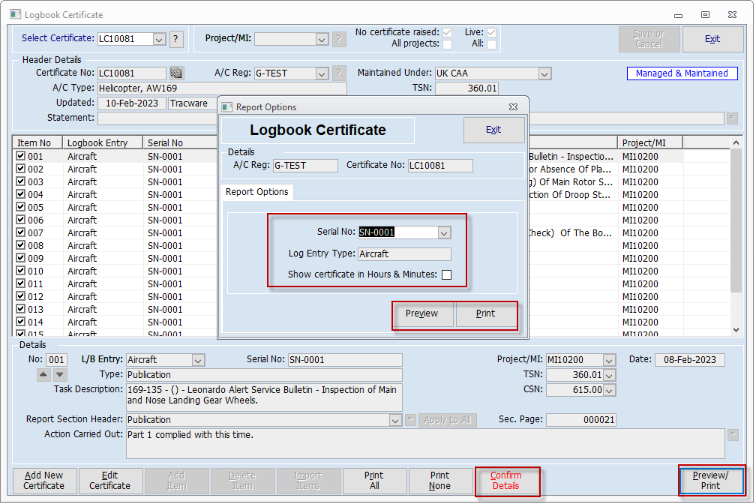Toggle checkbox for item 002

21,169
